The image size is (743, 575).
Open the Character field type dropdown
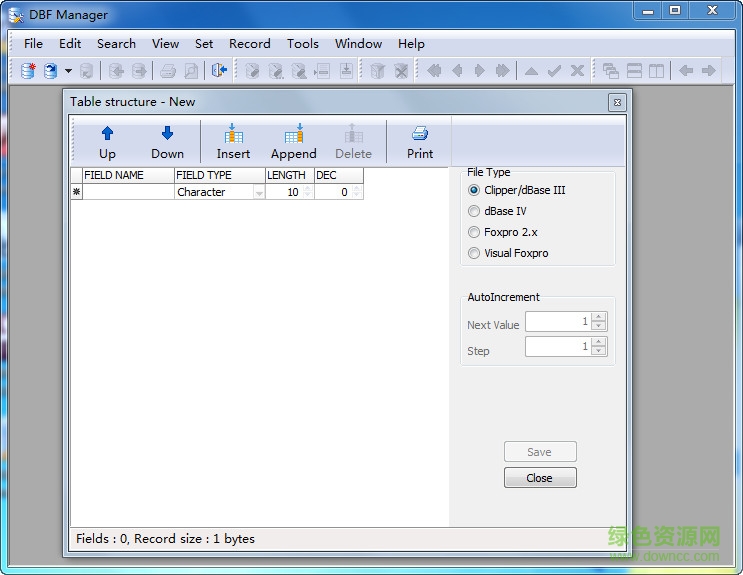259,192
